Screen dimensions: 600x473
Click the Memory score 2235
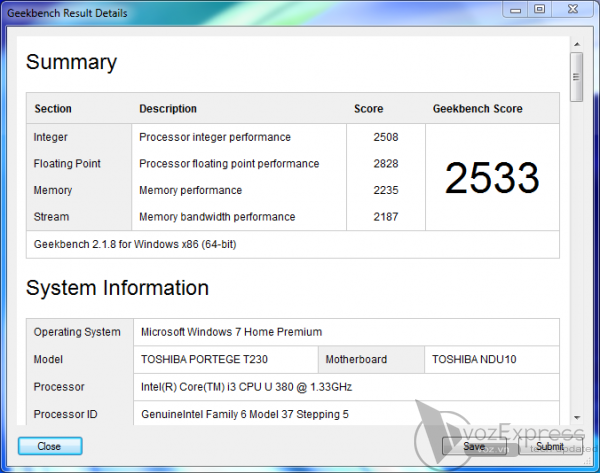[x=386, y=190]
